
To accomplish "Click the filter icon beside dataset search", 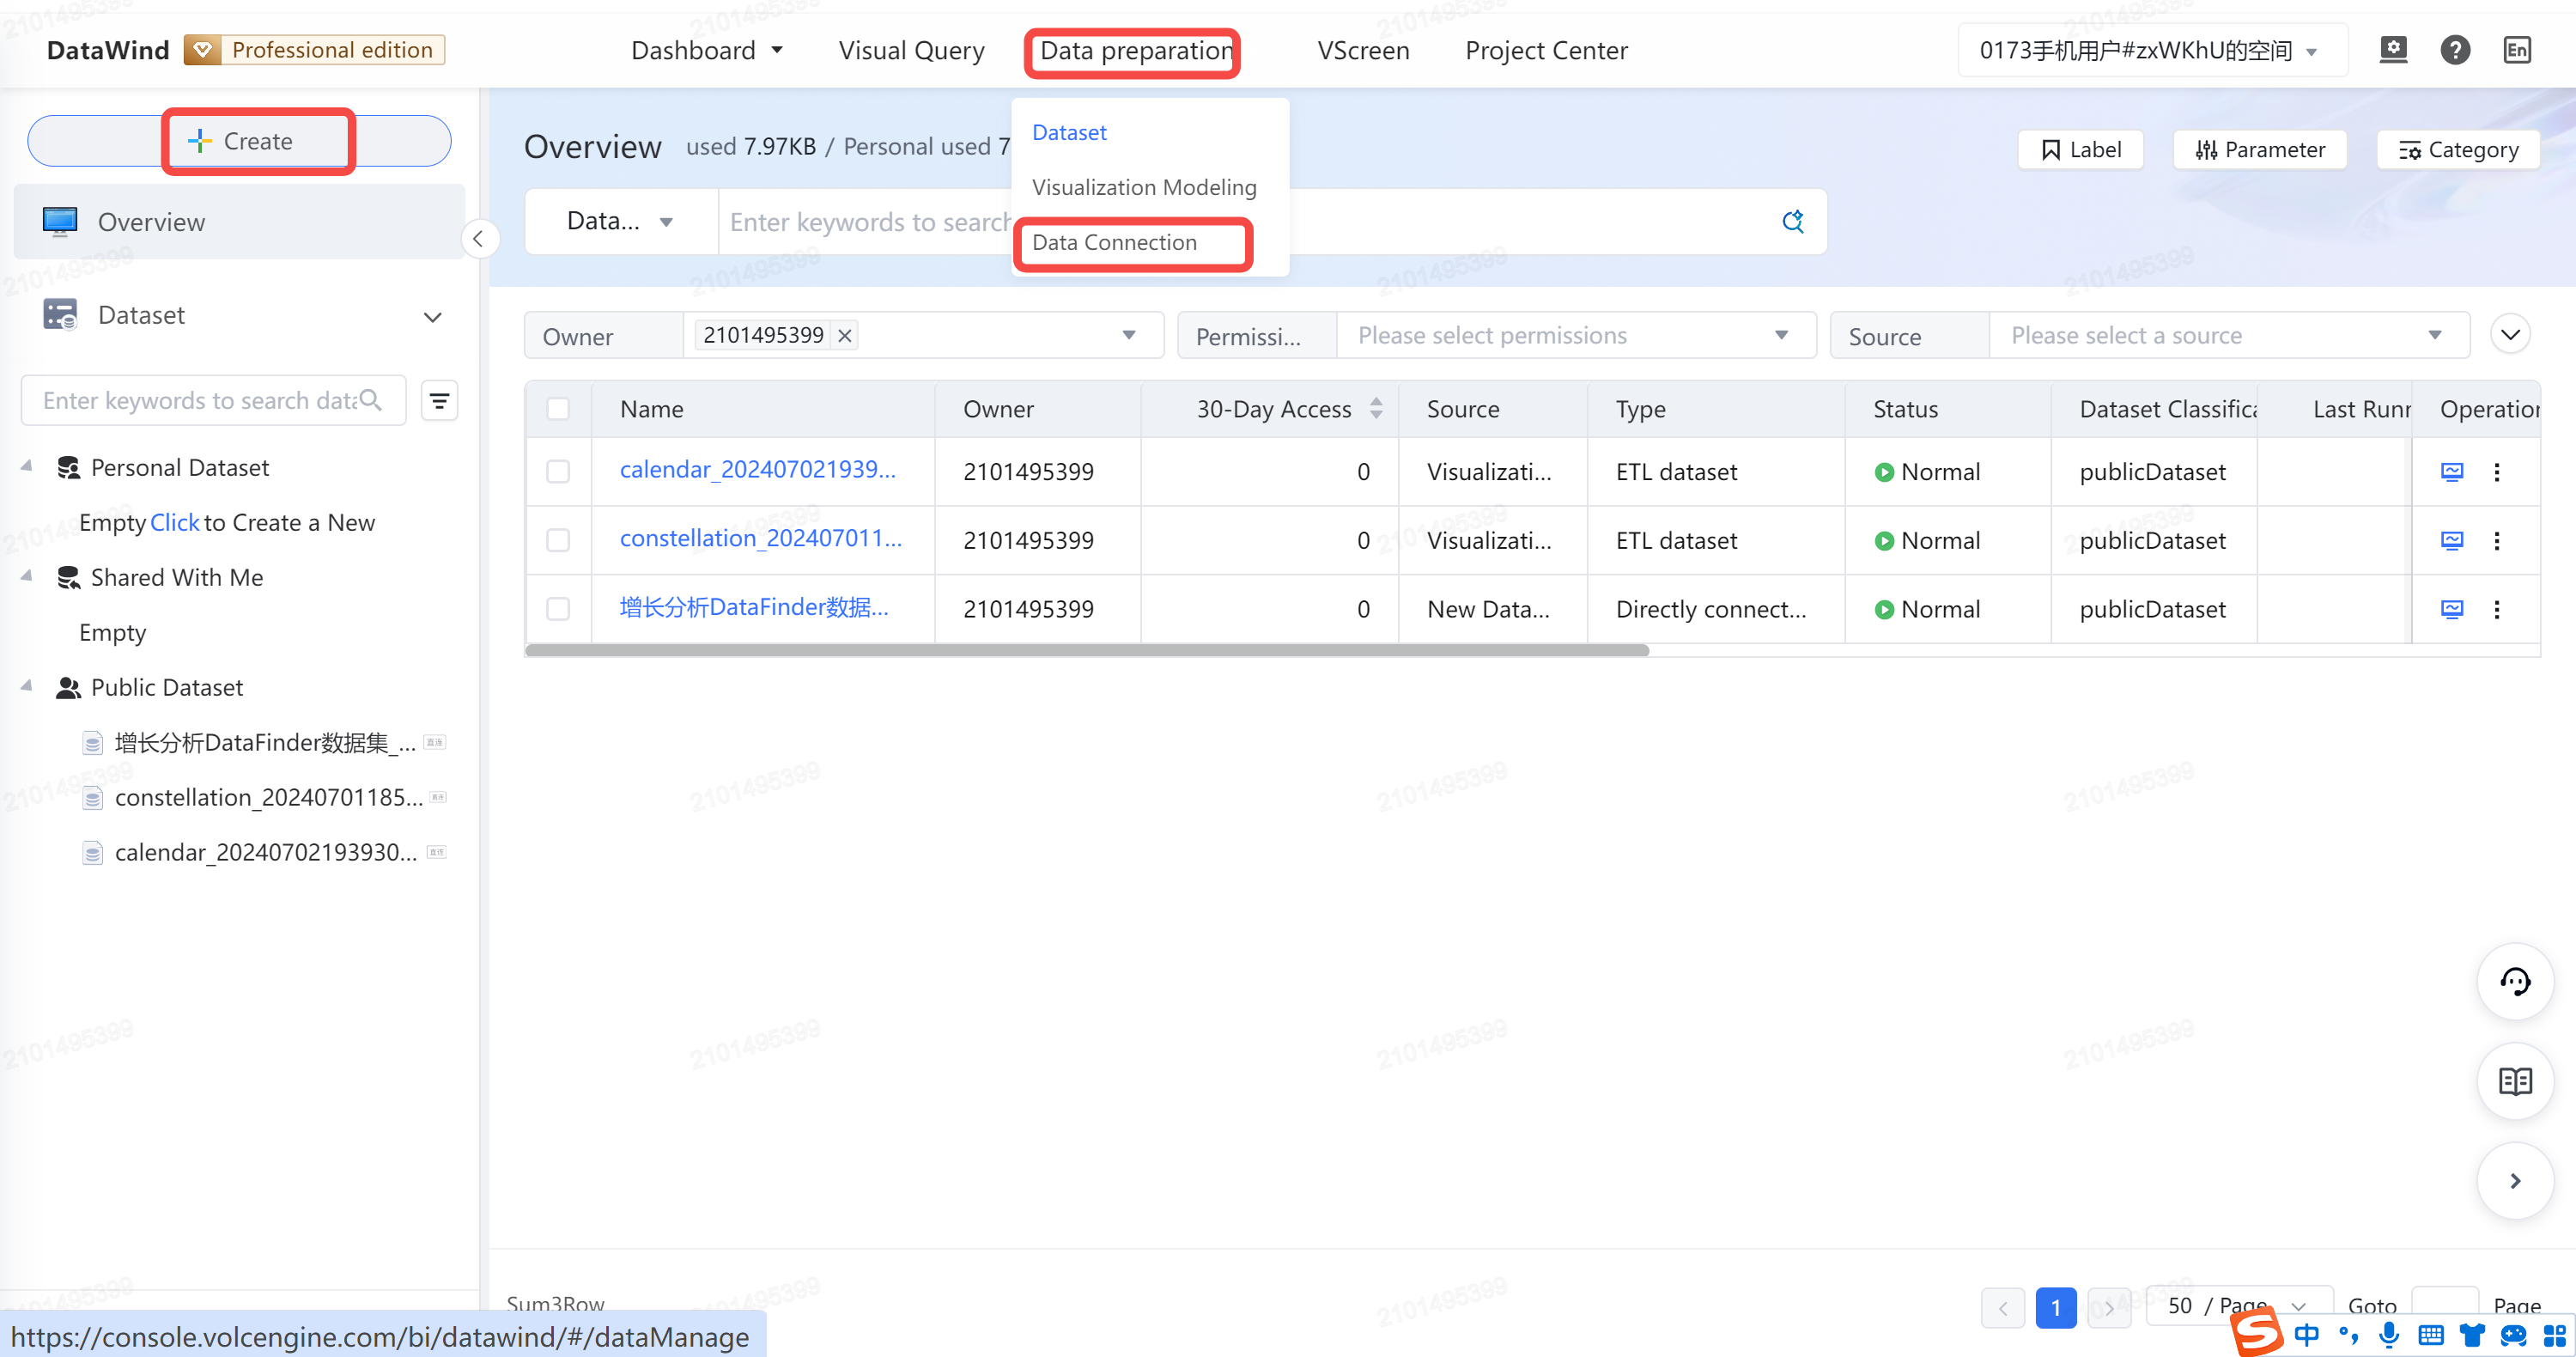I will tap(439, 401).
